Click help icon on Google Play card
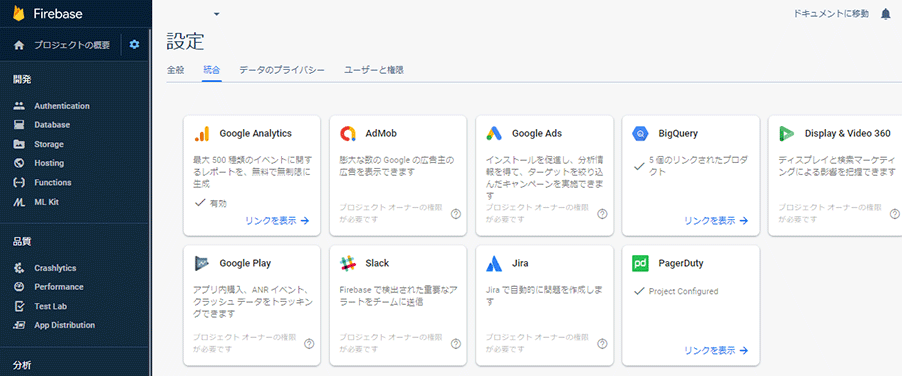 309,344
